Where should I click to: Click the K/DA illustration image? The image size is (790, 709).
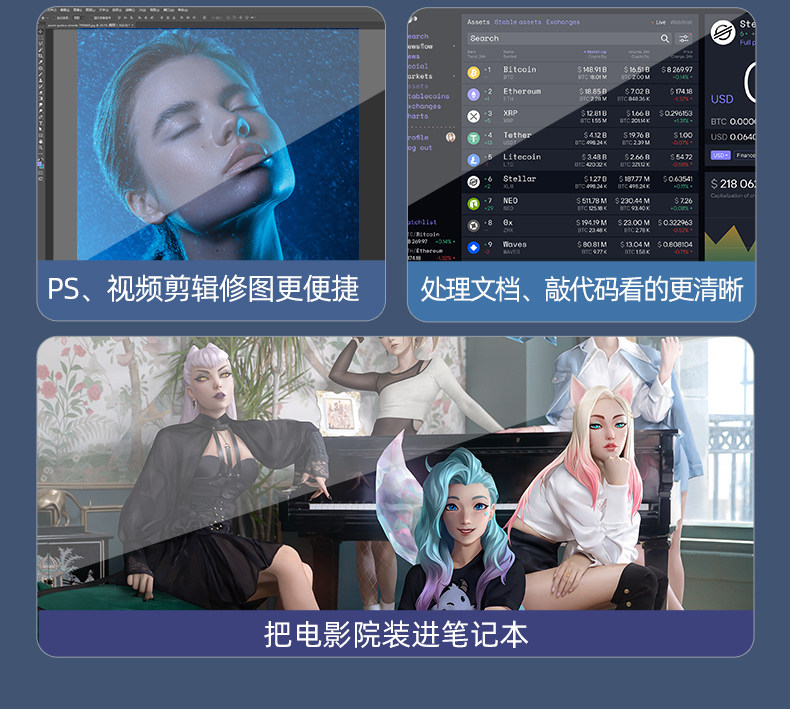[x=396, y=473]
